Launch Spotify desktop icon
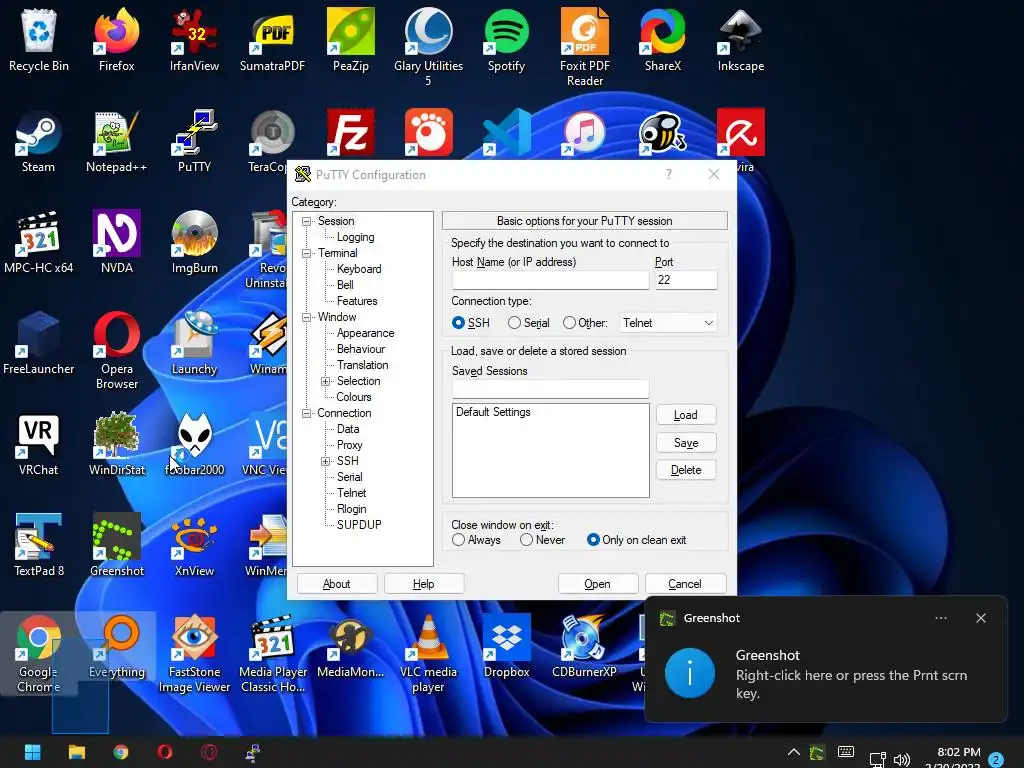 [506, 39]
